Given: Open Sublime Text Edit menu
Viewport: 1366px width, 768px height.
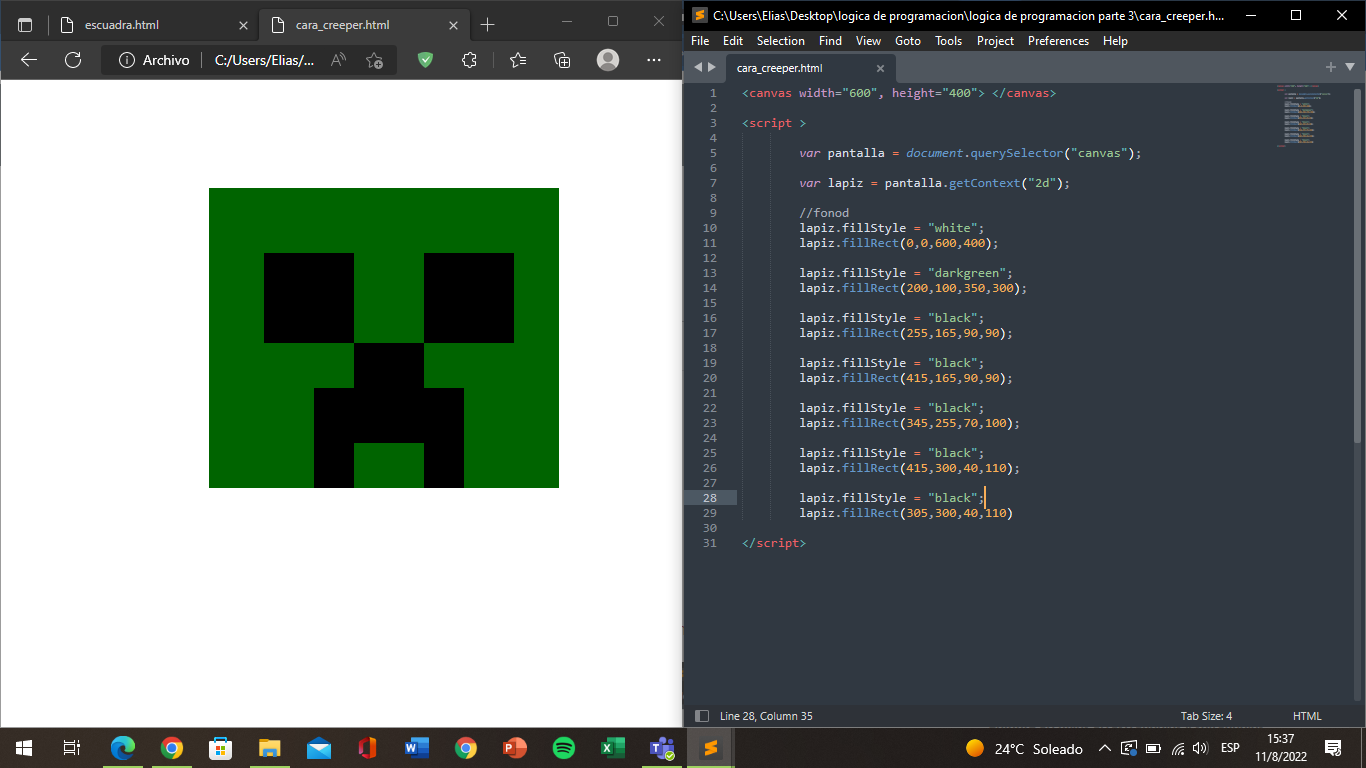Looking at the screenshot, I should click(733, 41).
